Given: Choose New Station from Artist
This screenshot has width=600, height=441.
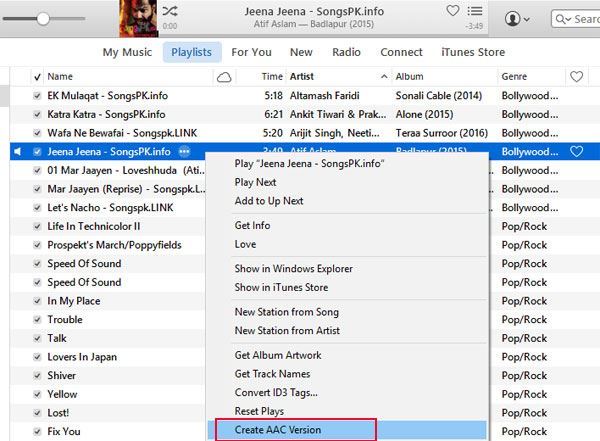Looking at the screenshot, I should 347,330.
